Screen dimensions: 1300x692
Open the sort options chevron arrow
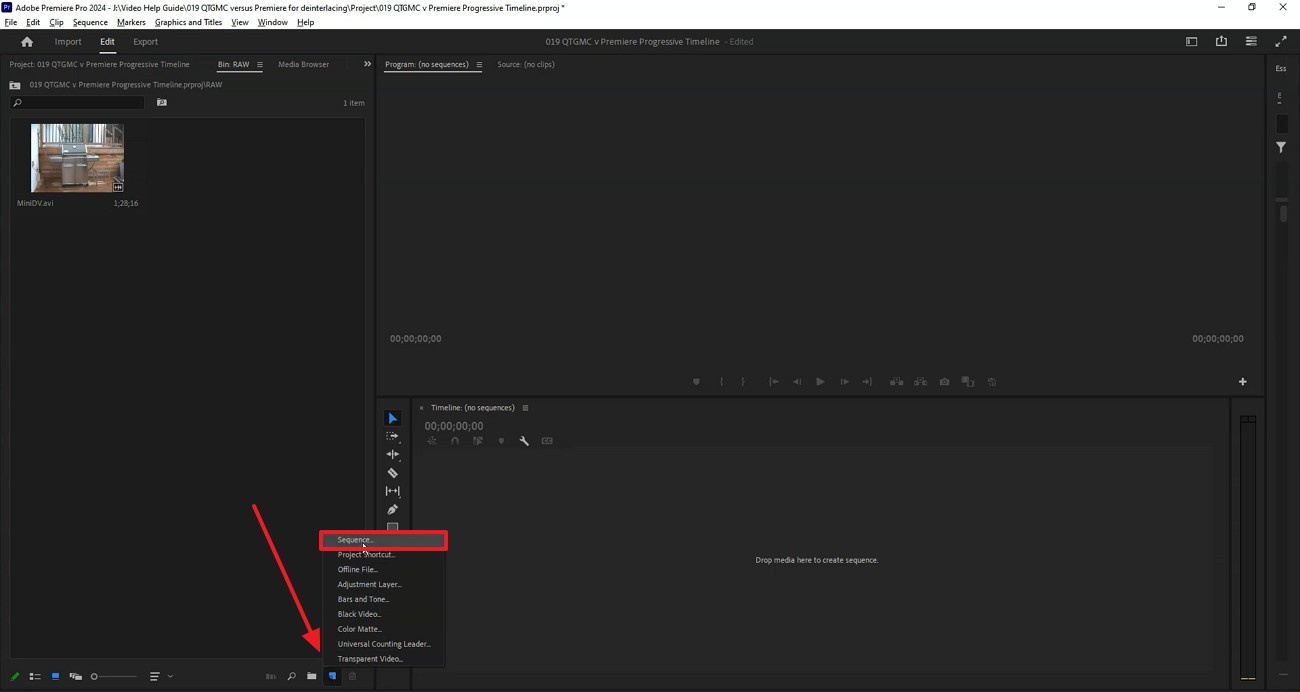[x=170, y=676]
